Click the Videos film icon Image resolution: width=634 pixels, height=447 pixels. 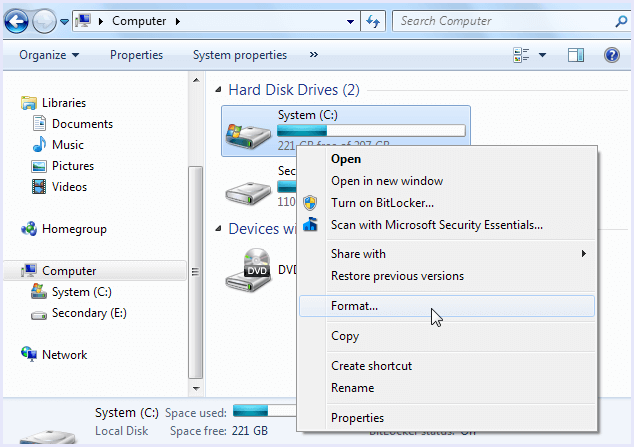[x=39, y=187]
